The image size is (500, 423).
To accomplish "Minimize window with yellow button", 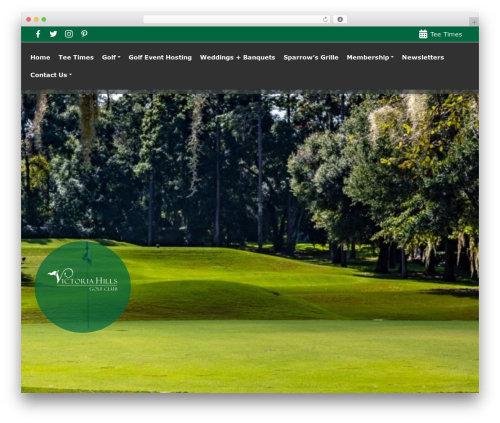I will [36, 20].
